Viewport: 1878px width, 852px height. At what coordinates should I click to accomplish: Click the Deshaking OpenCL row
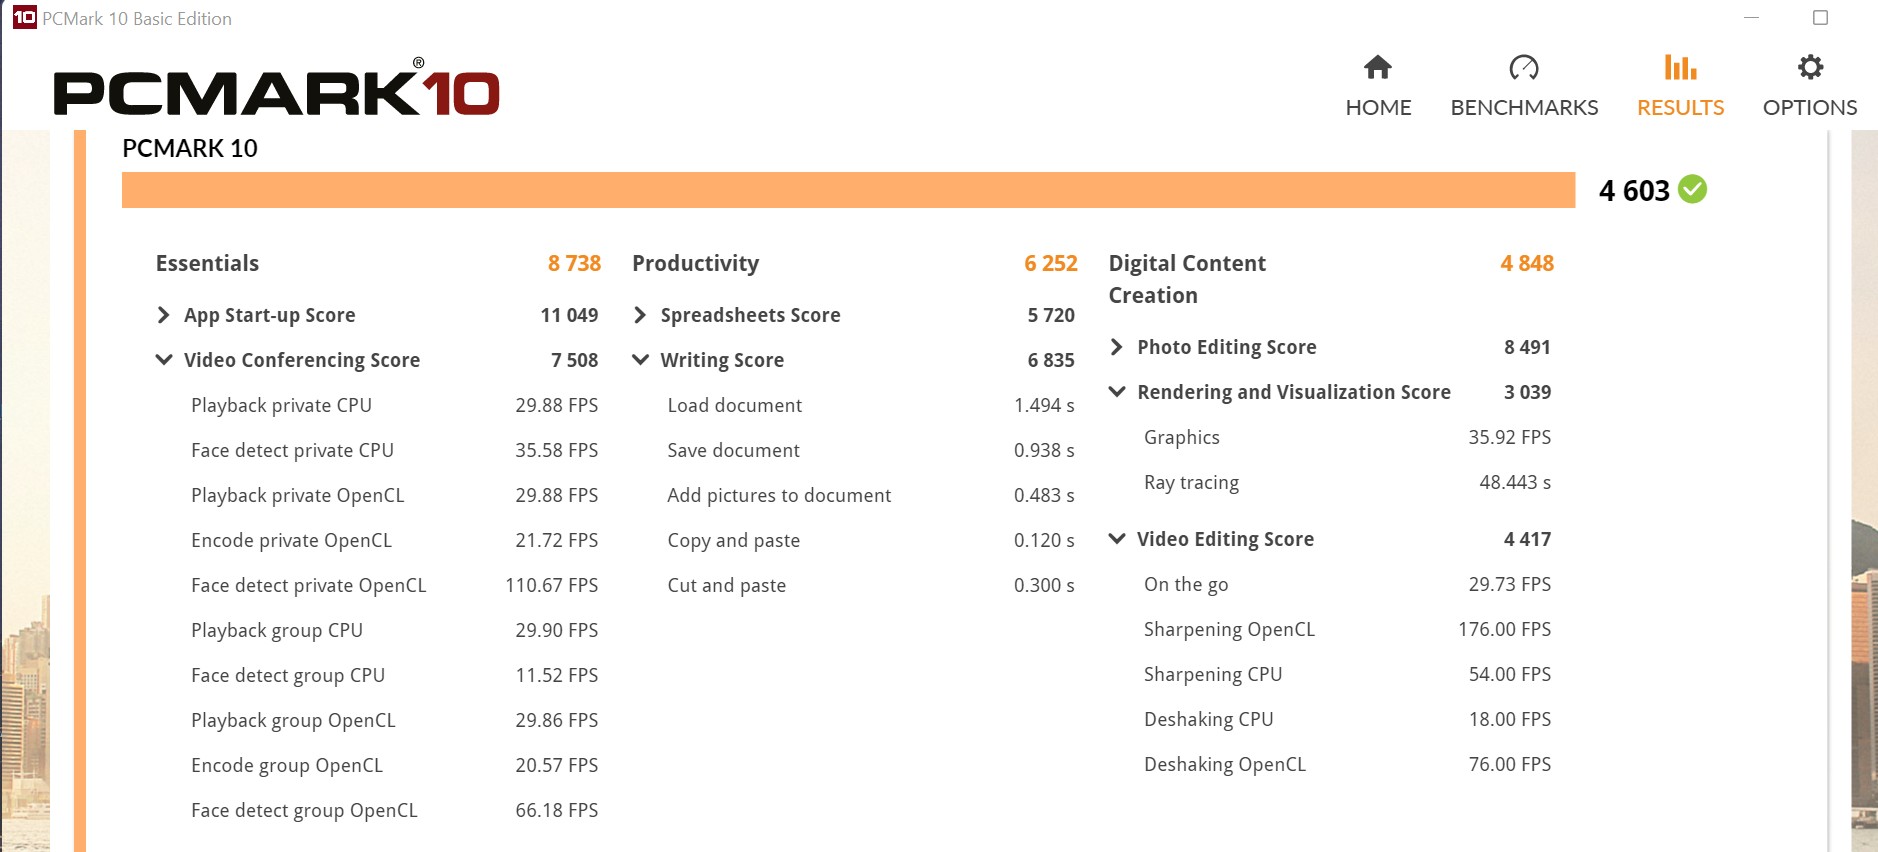(x=1348, y=764)
